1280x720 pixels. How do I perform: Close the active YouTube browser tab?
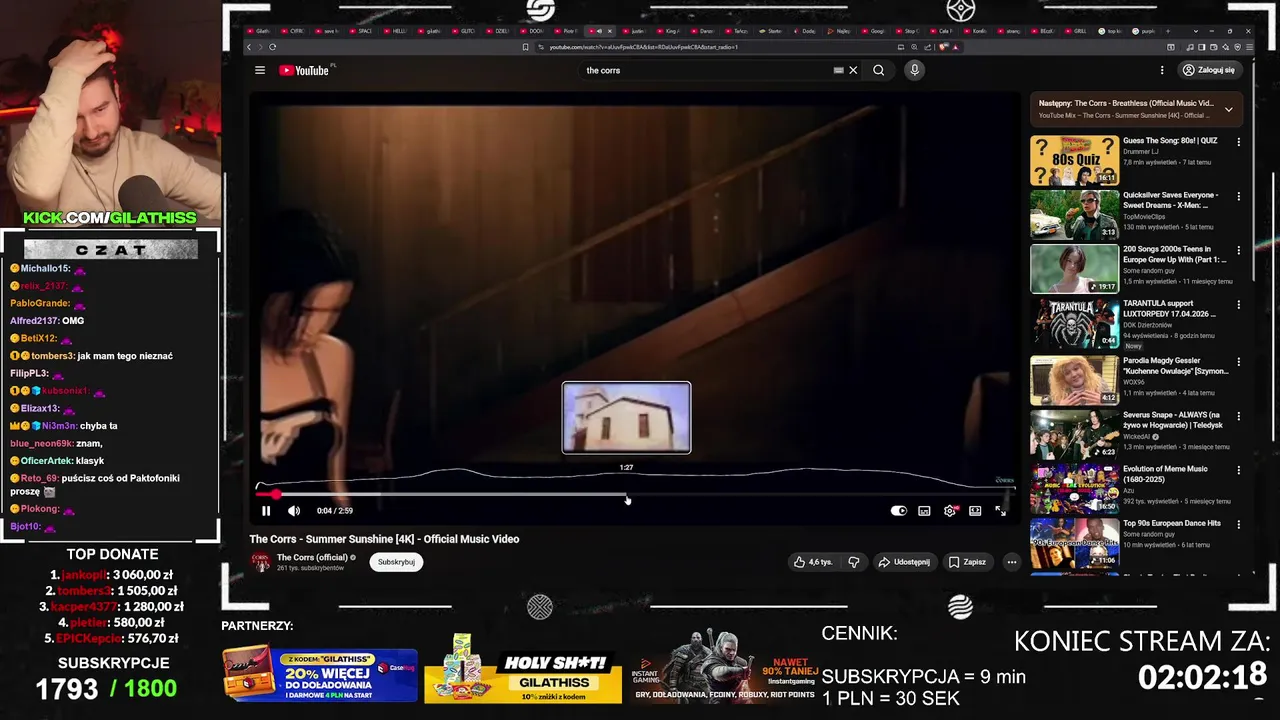click(610, 31)
